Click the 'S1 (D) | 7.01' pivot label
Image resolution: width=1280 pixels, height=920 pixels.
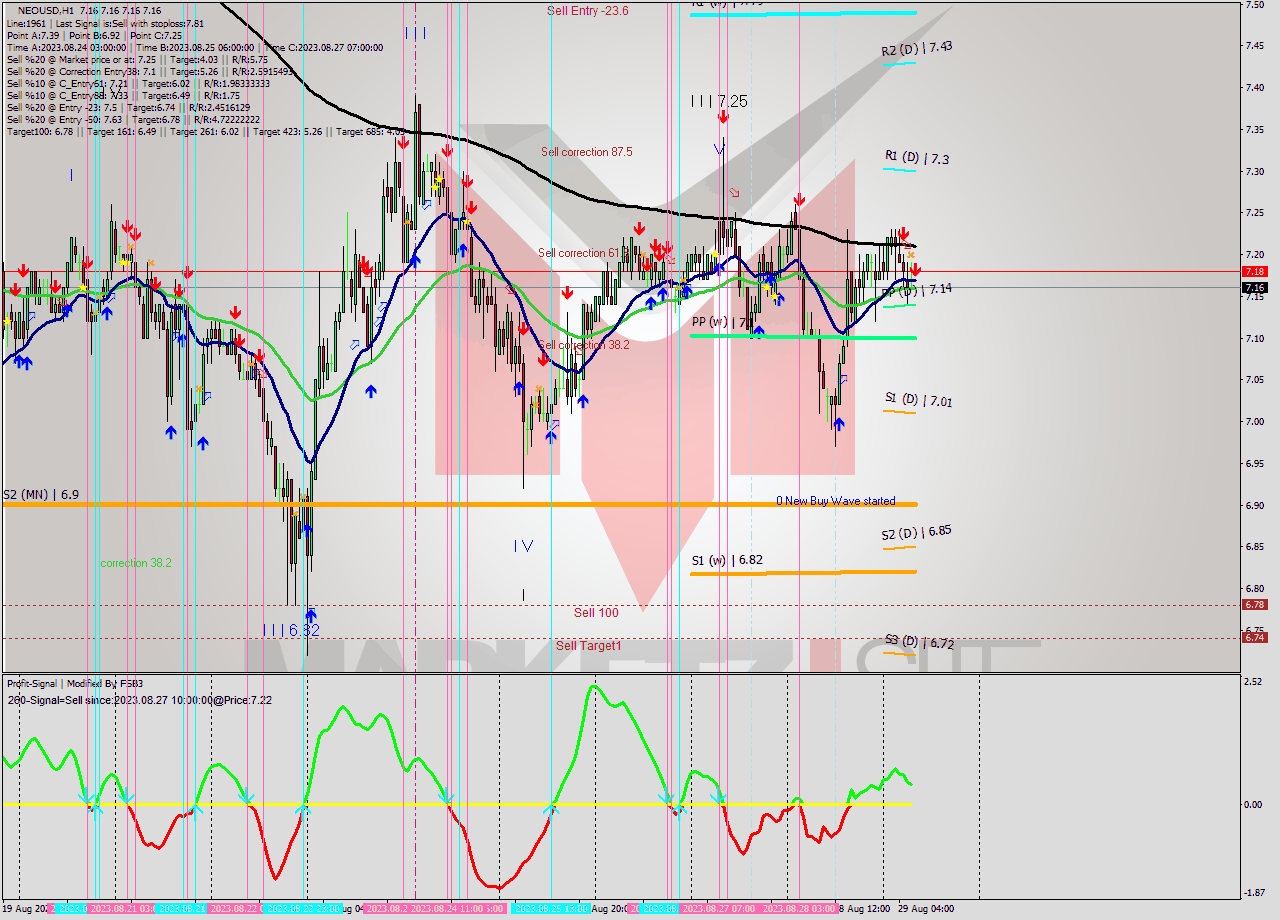(x=918, y=400)
